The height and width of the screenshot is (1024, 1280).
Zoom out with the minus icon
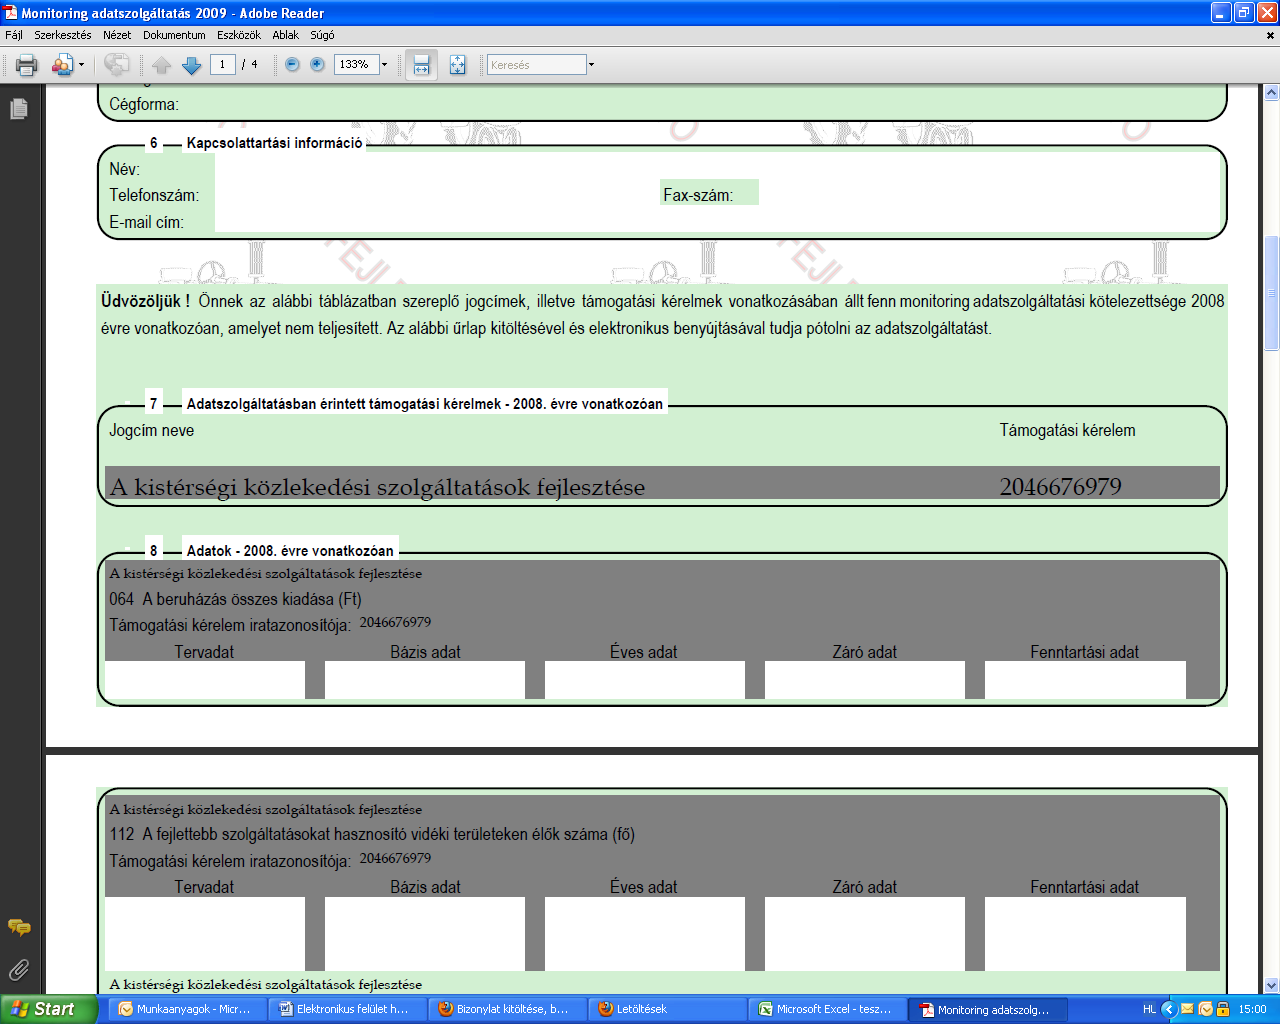pyautogui.click(x=292, y=64)
